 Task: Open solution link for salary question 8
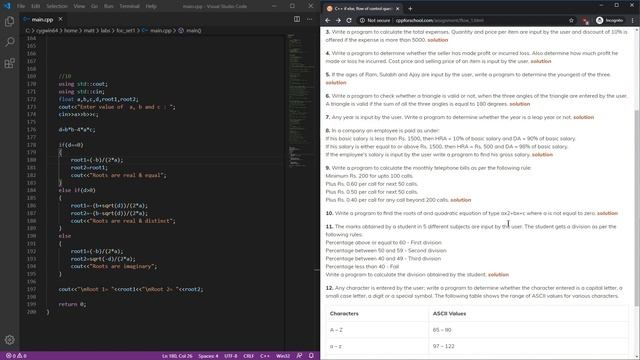[x=542, y=155]
